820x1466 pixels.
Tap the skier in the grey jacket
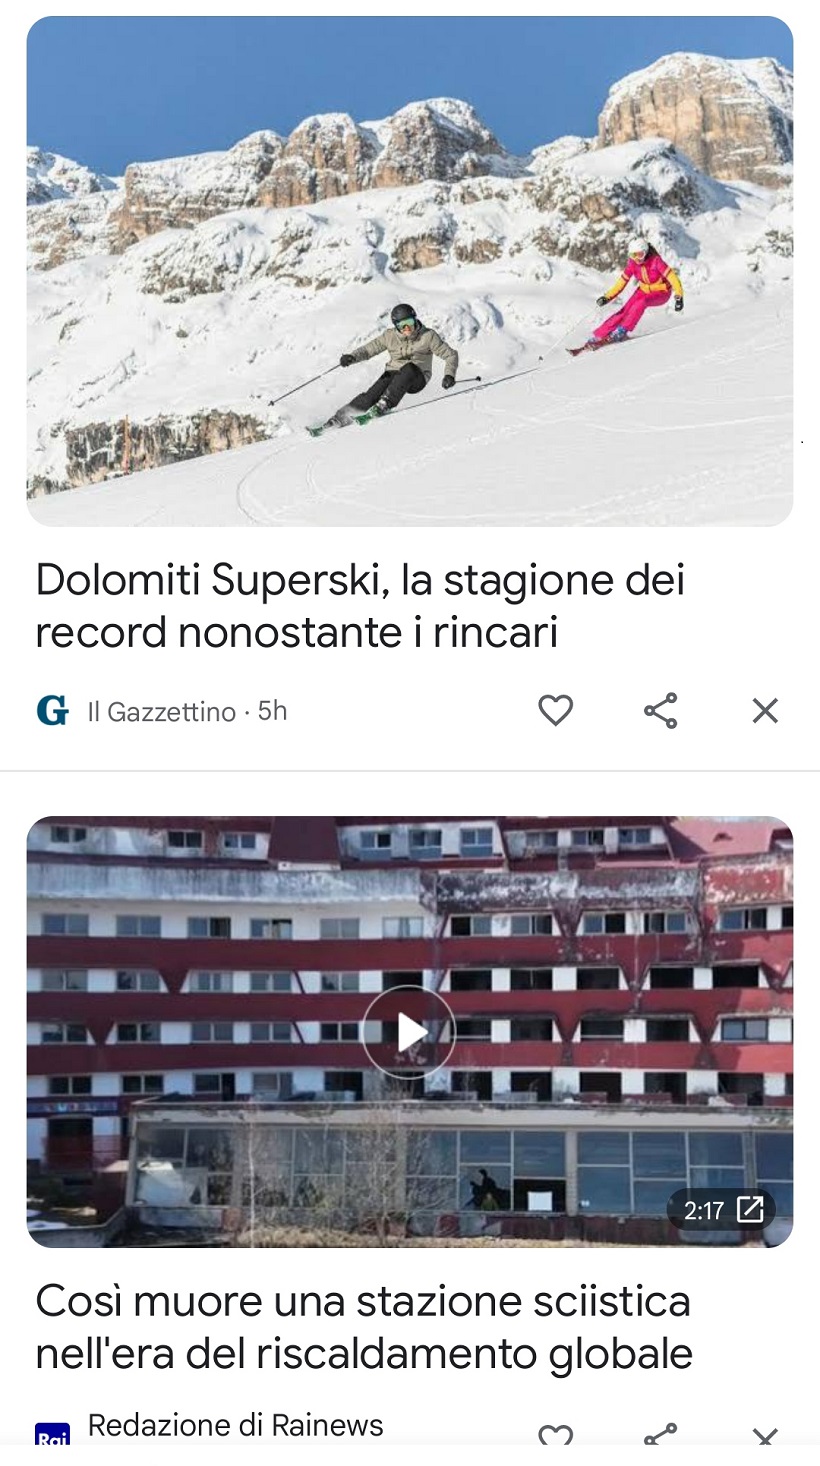[395, 370]
